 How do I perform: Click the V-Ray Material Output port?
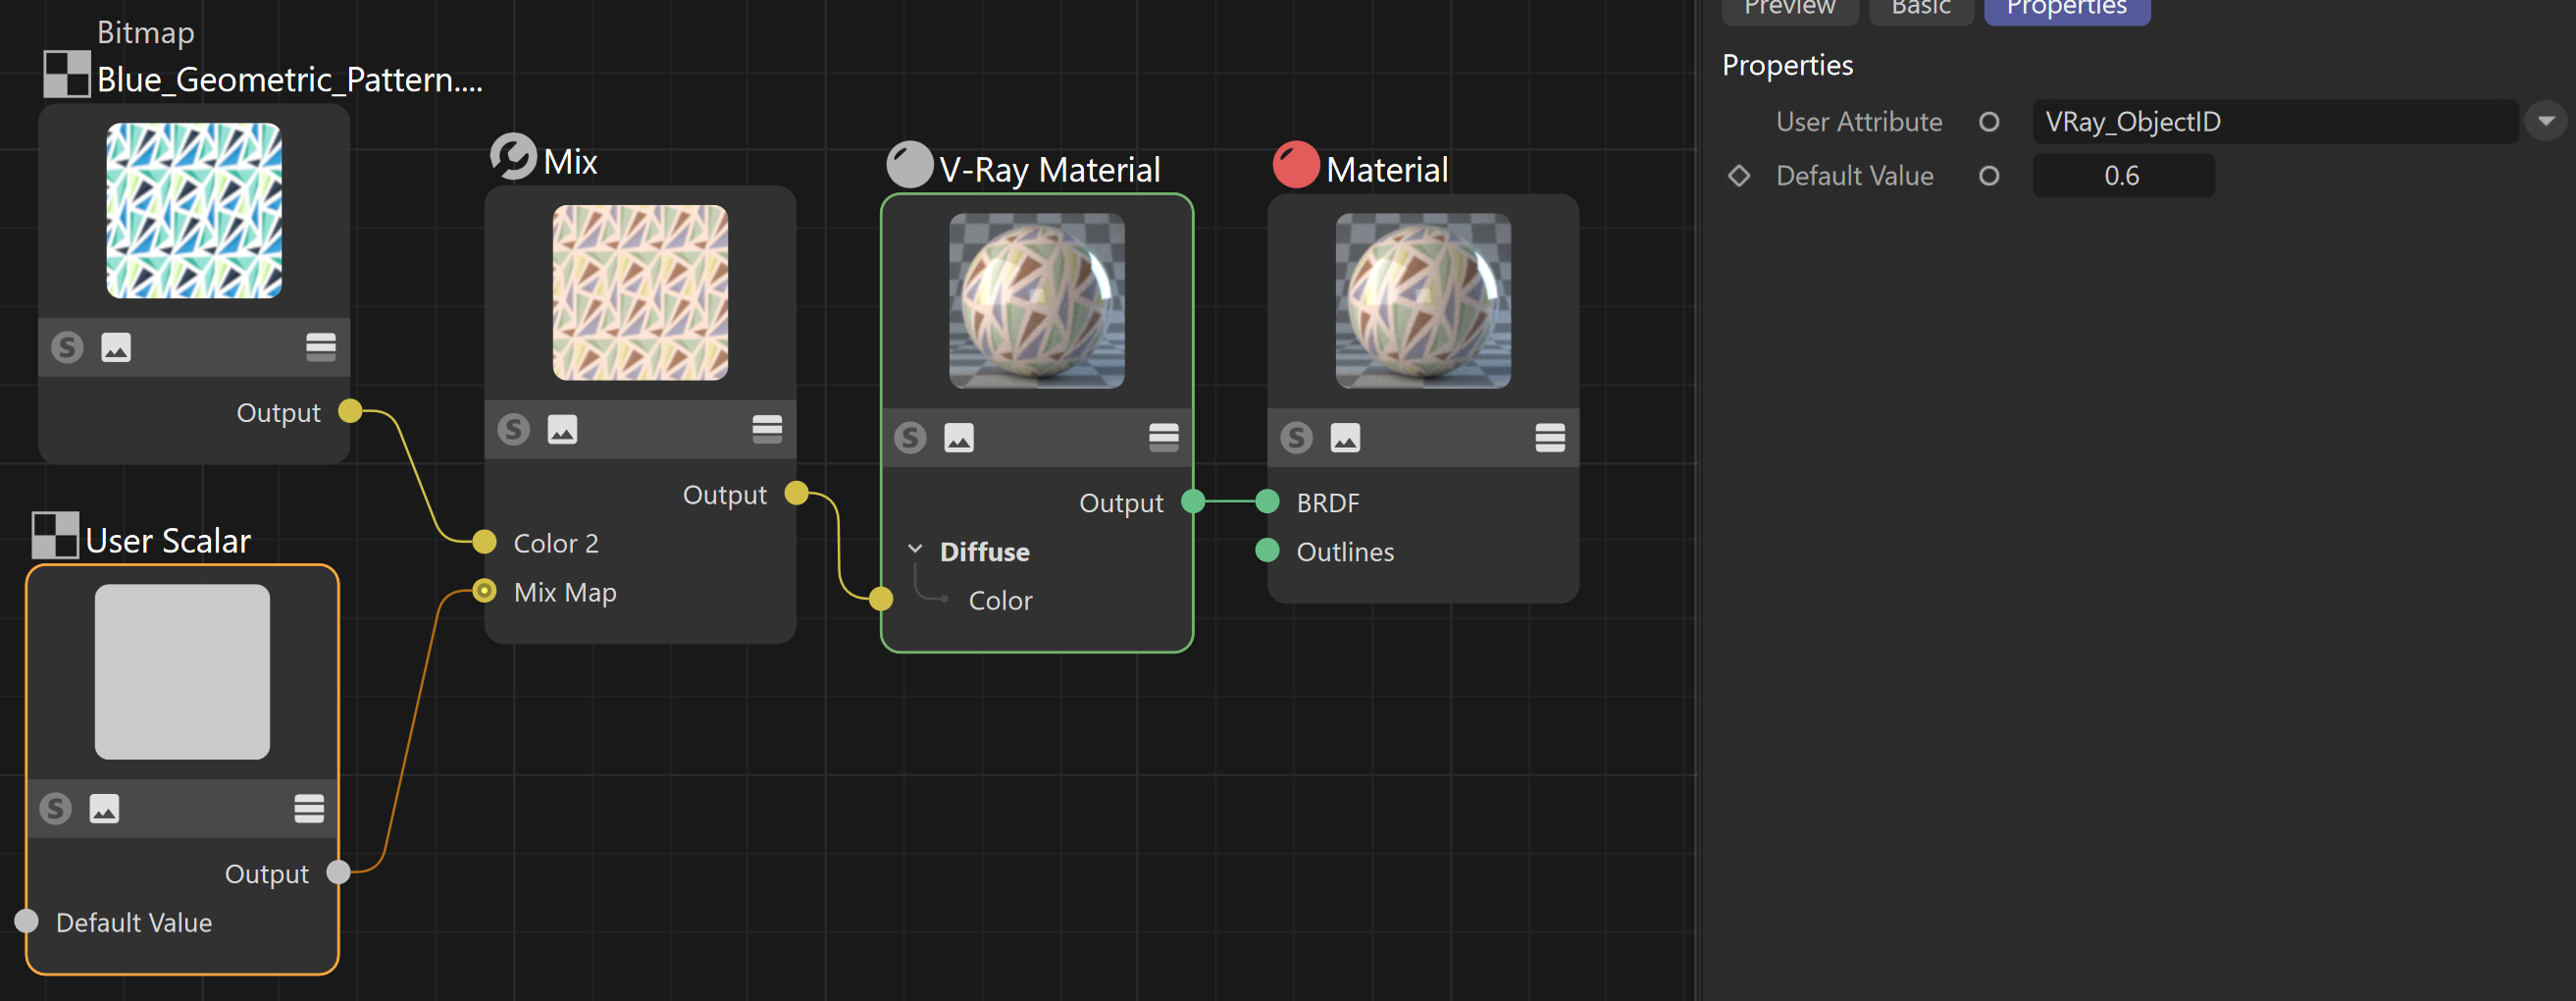(x=1193, y=501)
